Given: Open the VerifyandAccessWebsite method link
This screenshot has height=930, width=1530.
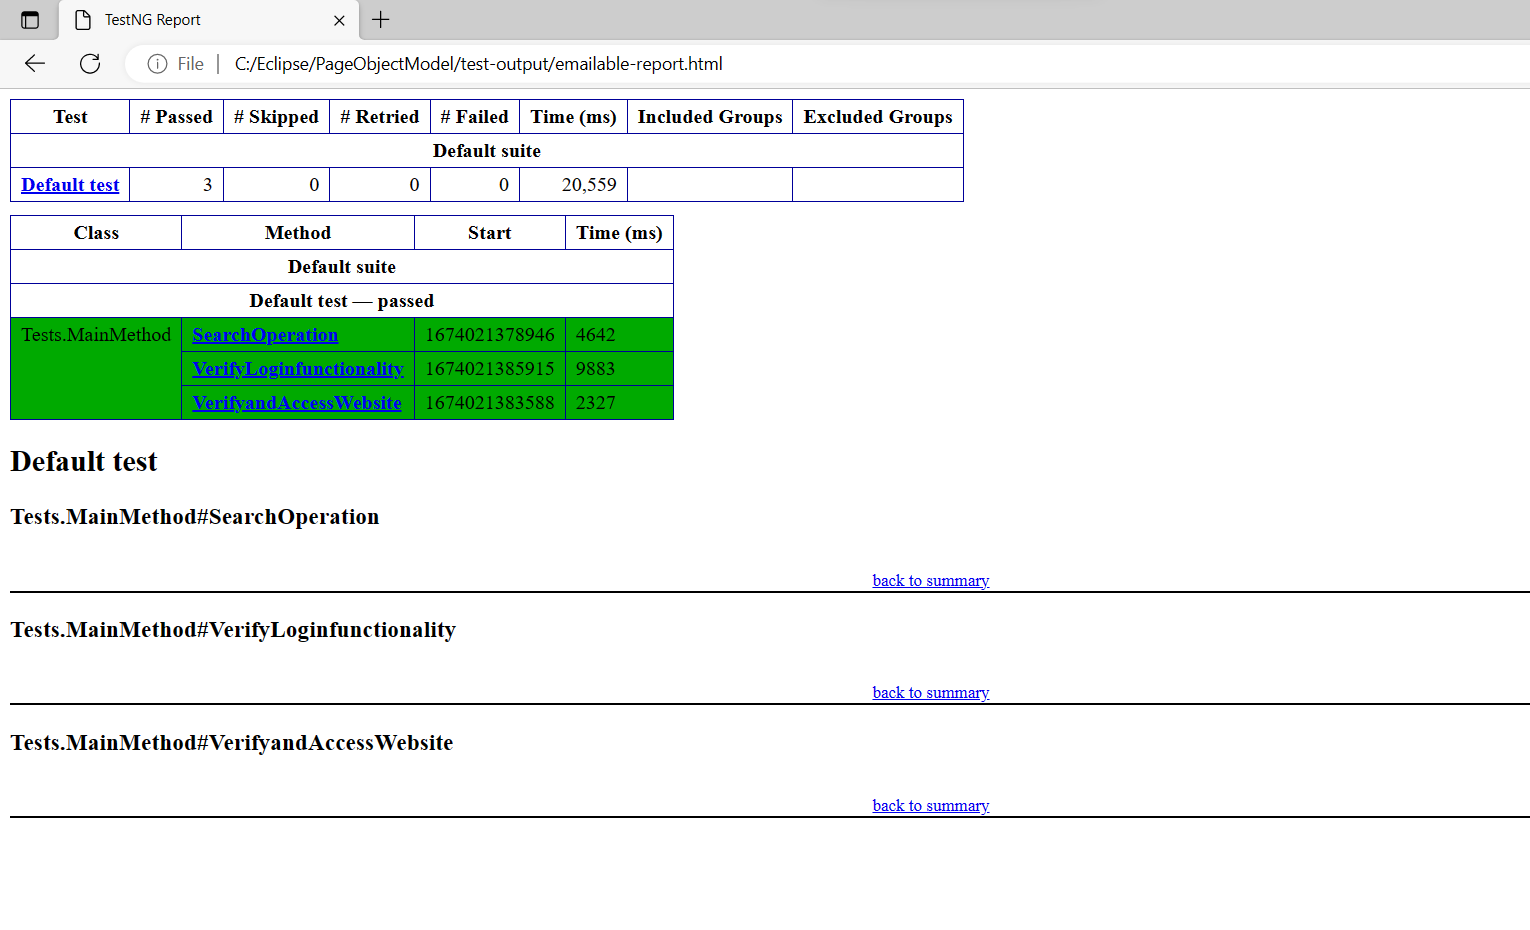Looking at the screenshot, I should click(x=297, y=403).
